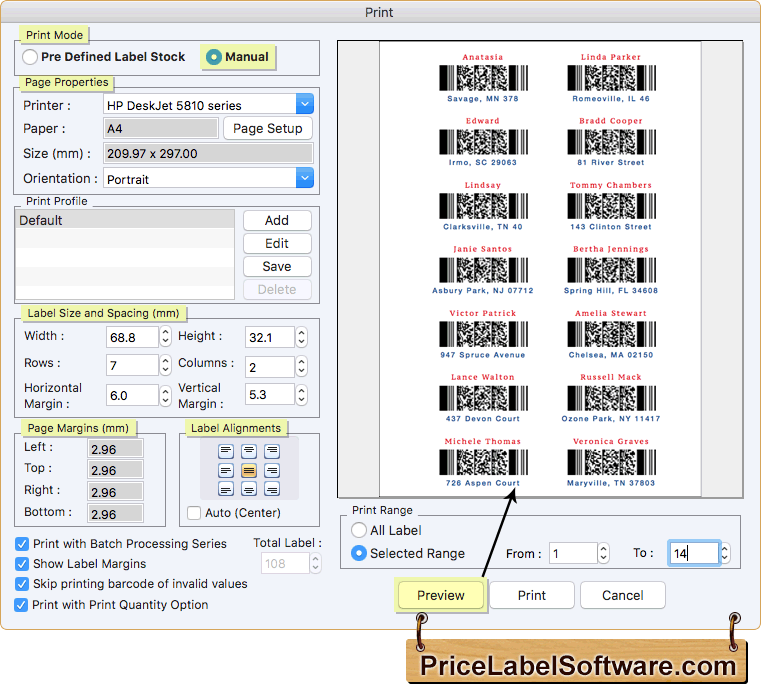The height and width of the screenshot is (684, 761).
Task: Select middle-right label alignment icon
Action: pos(272,470)
